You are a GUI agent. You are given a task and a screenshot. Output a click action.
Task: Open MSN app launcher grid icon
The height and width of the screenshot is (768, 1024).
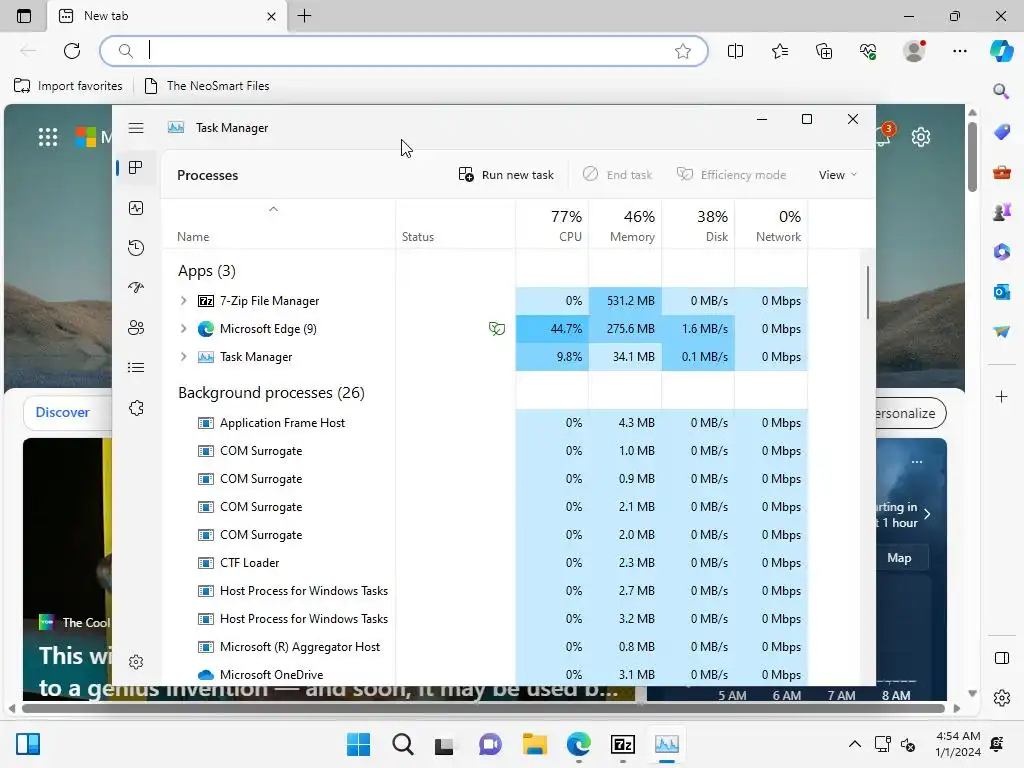[x=48, y=137]
